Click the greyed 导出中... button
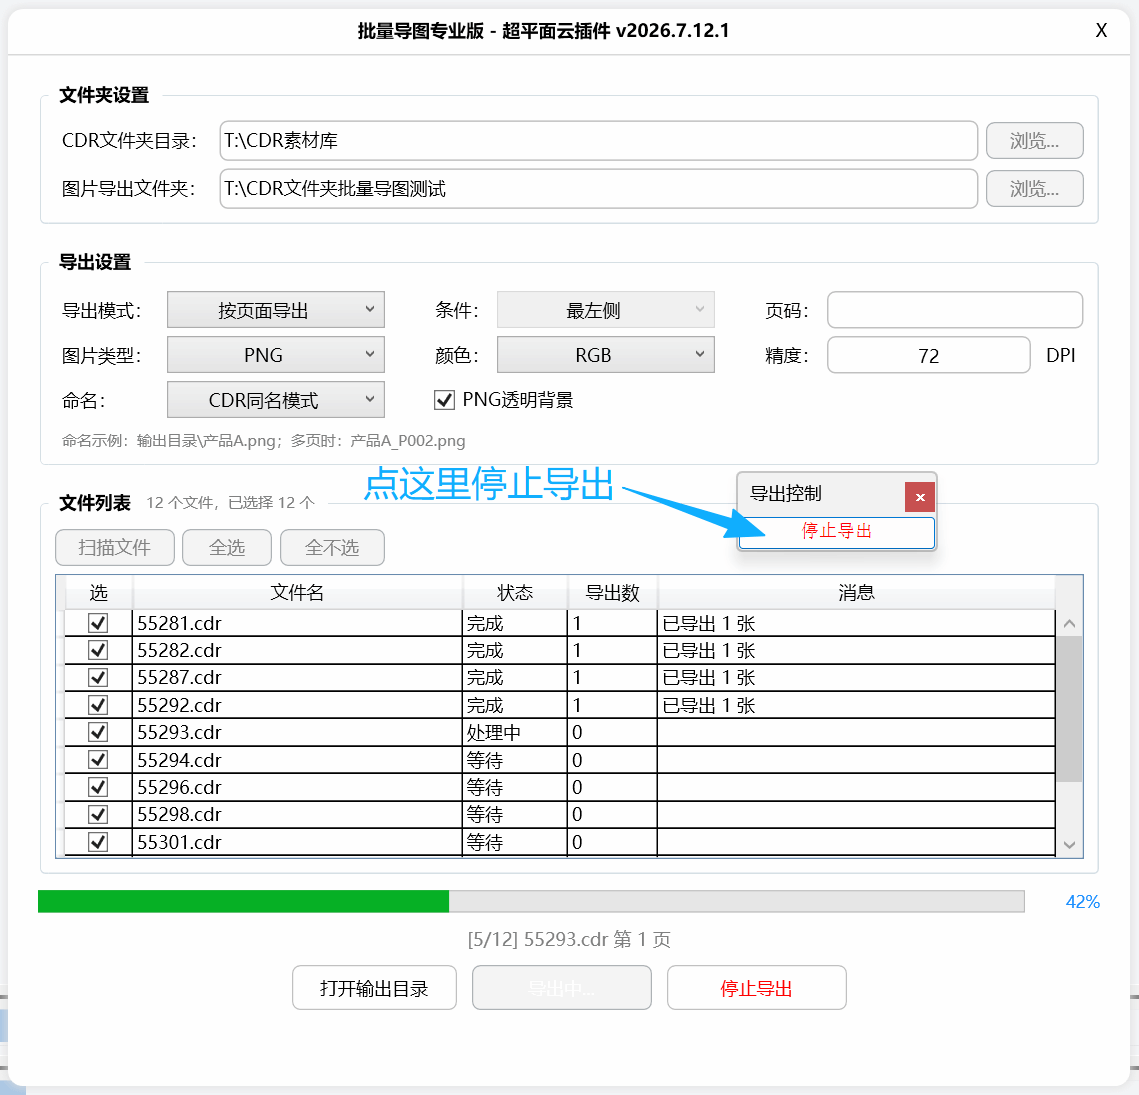Screen dimensions: 1139x1095 (562, 987)
